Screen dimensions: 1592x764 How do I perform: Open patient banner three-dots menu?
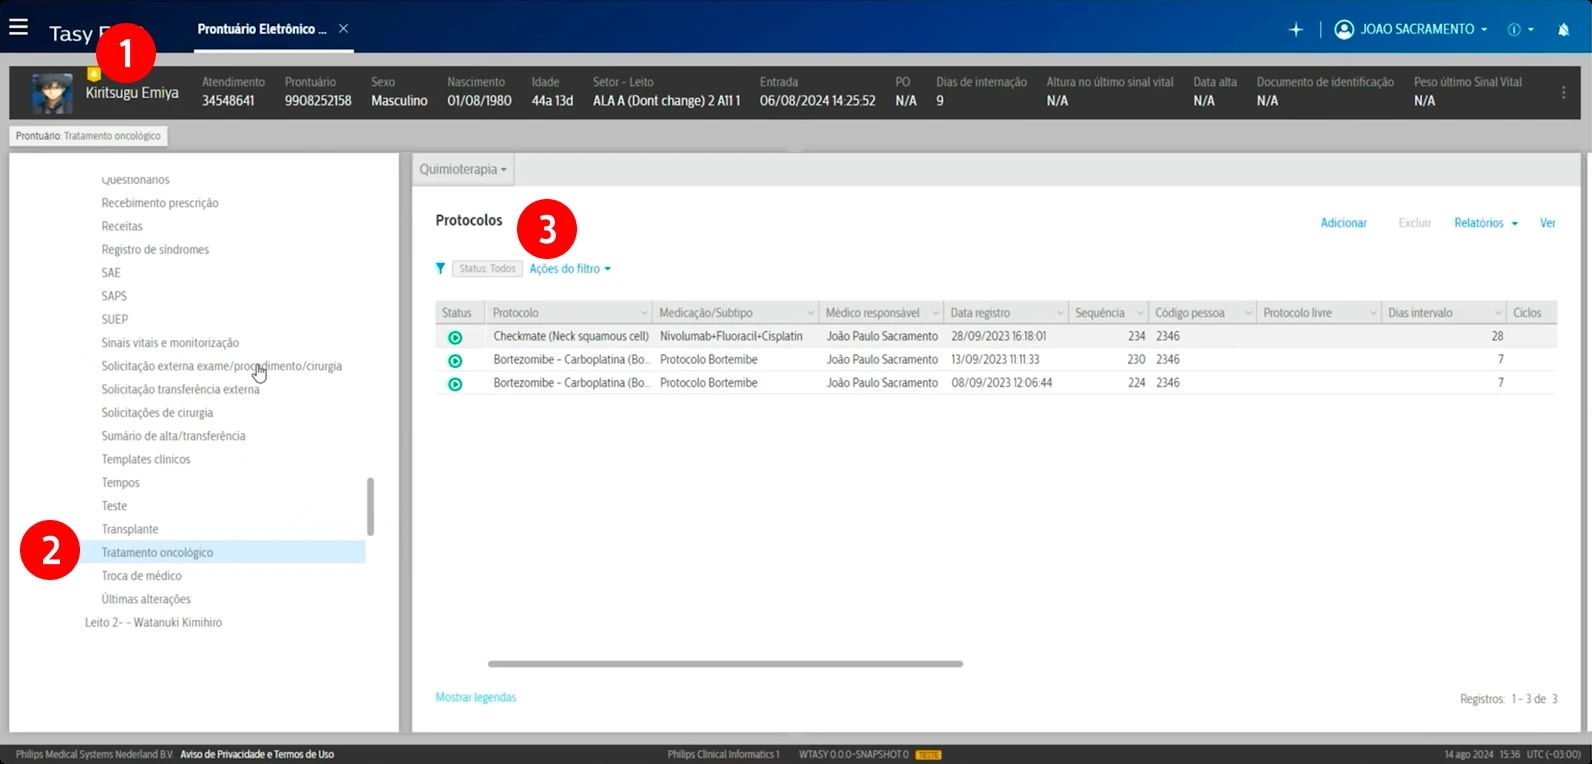1563,92
